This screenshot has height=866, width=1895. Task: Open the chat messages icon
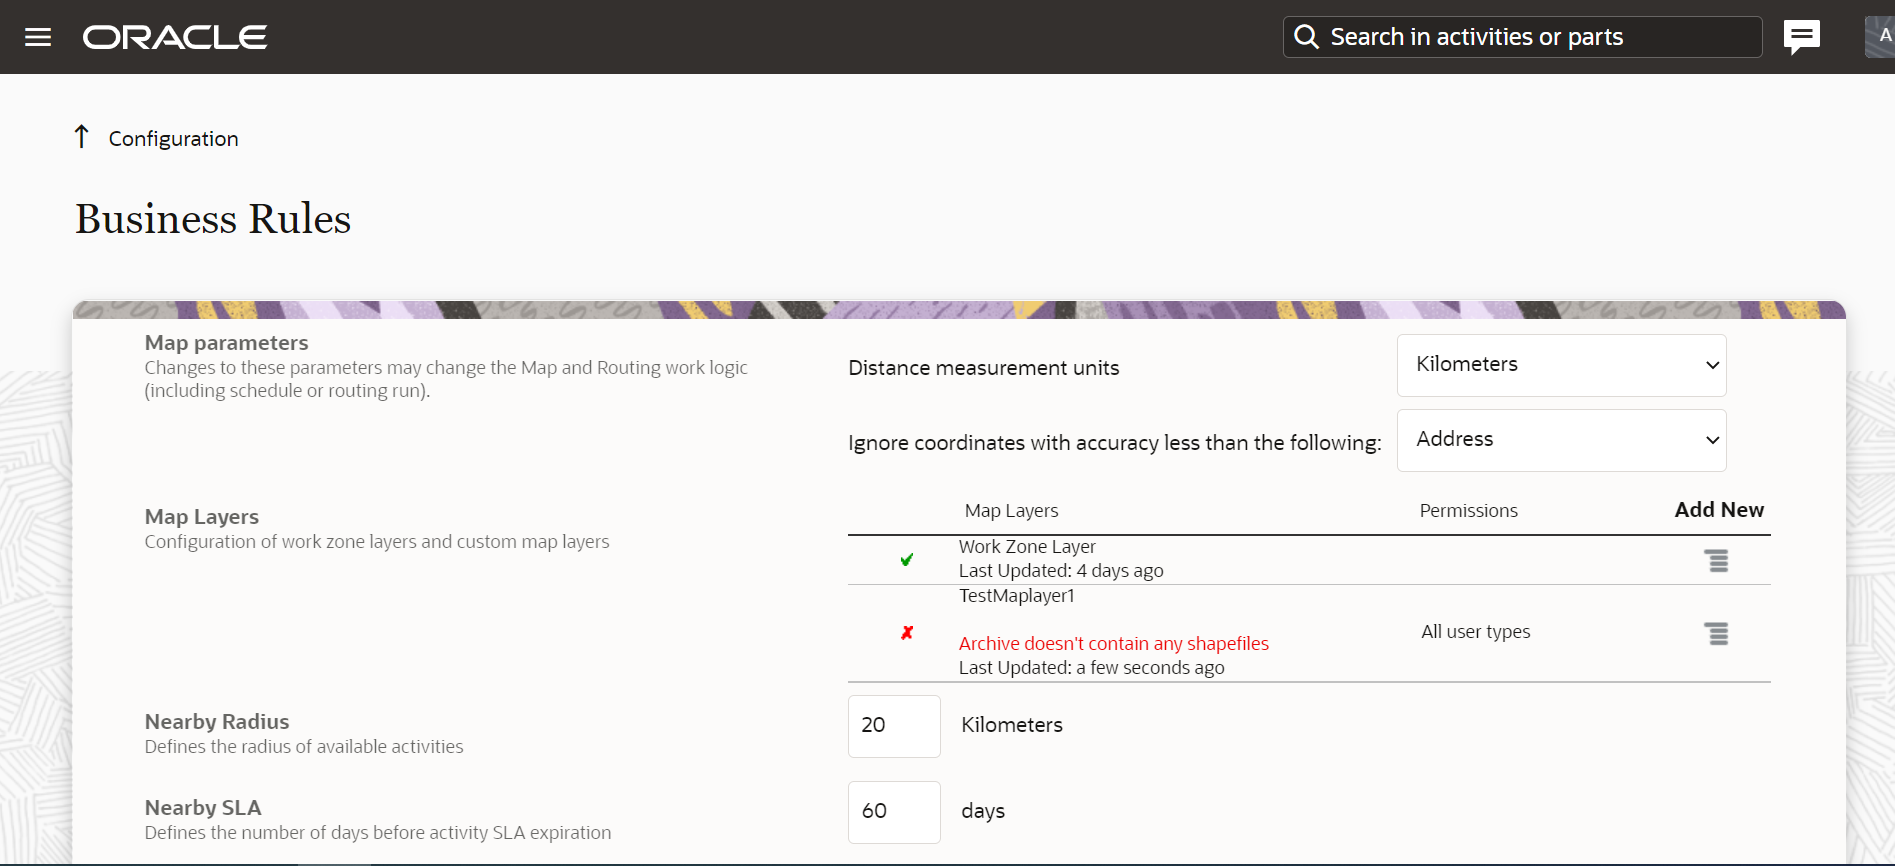1802,37
